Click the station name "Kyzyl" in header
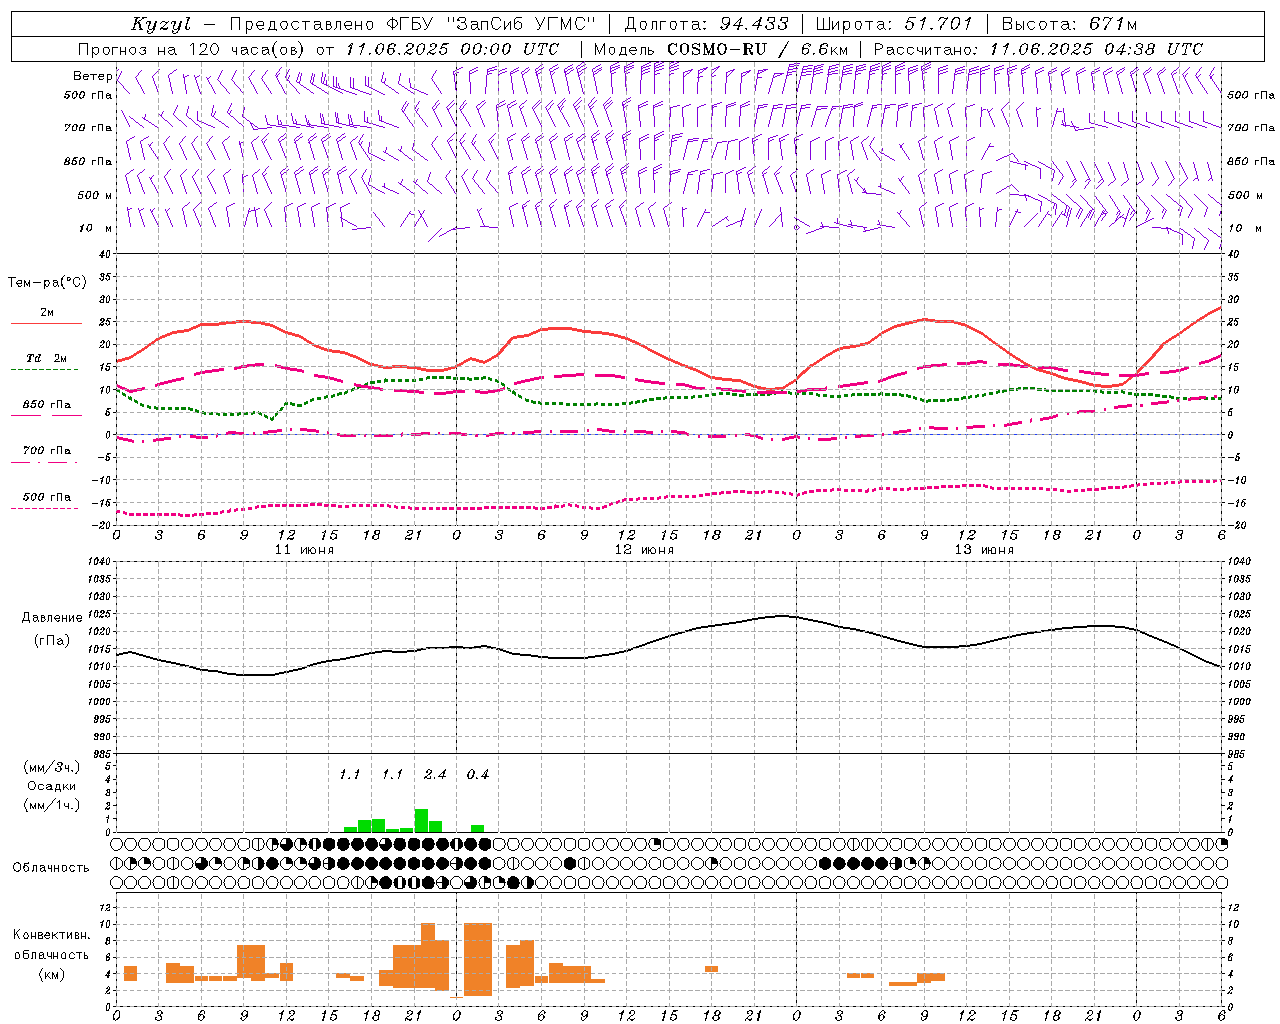 160,24
